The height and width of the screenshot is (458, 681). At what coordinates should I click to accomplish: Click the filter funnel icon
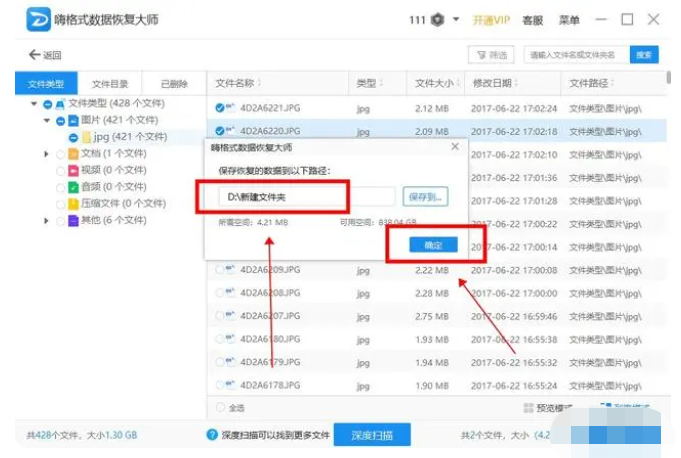(x=481, y=55)
